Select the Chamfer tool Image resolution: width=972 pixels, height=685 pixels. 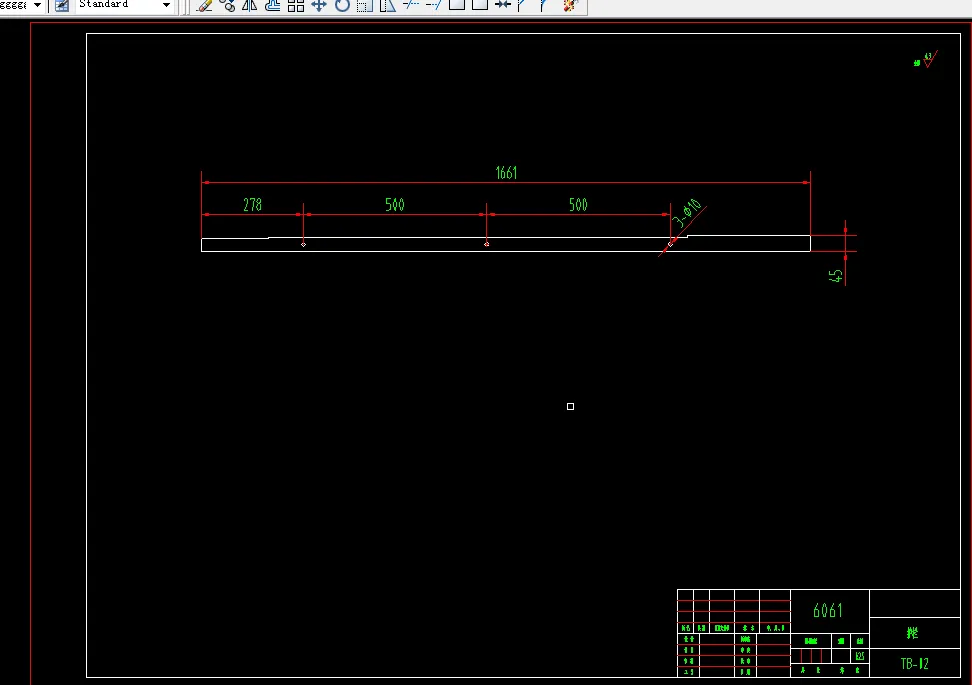pos(522,5)
